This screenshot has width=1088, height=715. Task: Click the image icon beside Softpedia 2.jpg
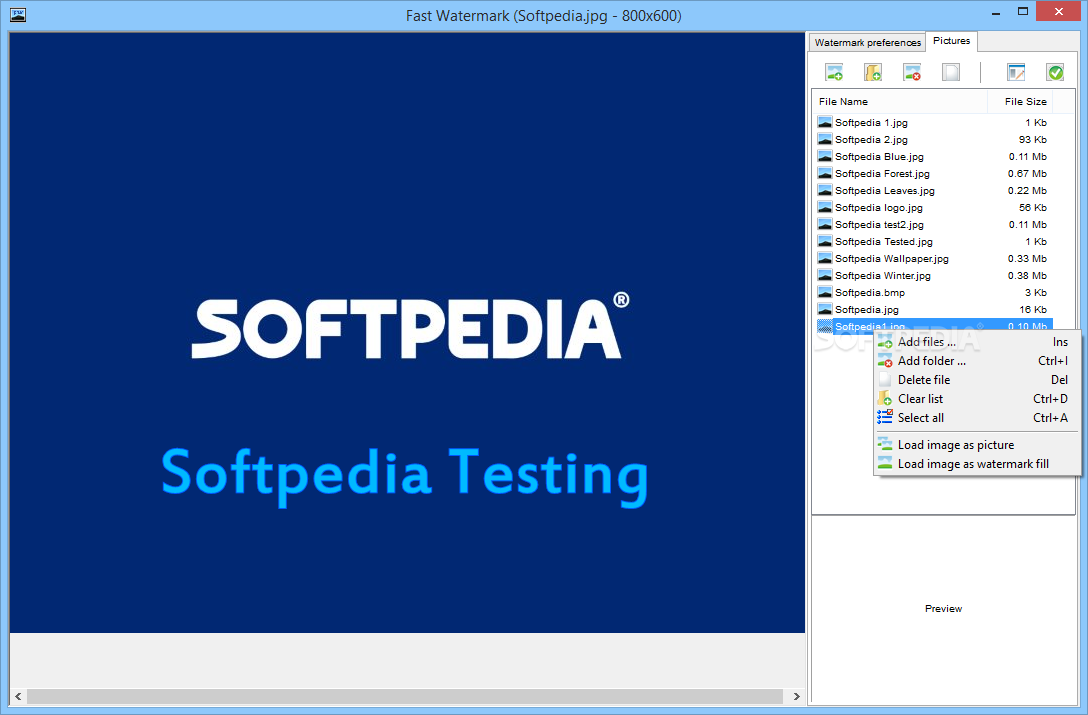(825, 140)
